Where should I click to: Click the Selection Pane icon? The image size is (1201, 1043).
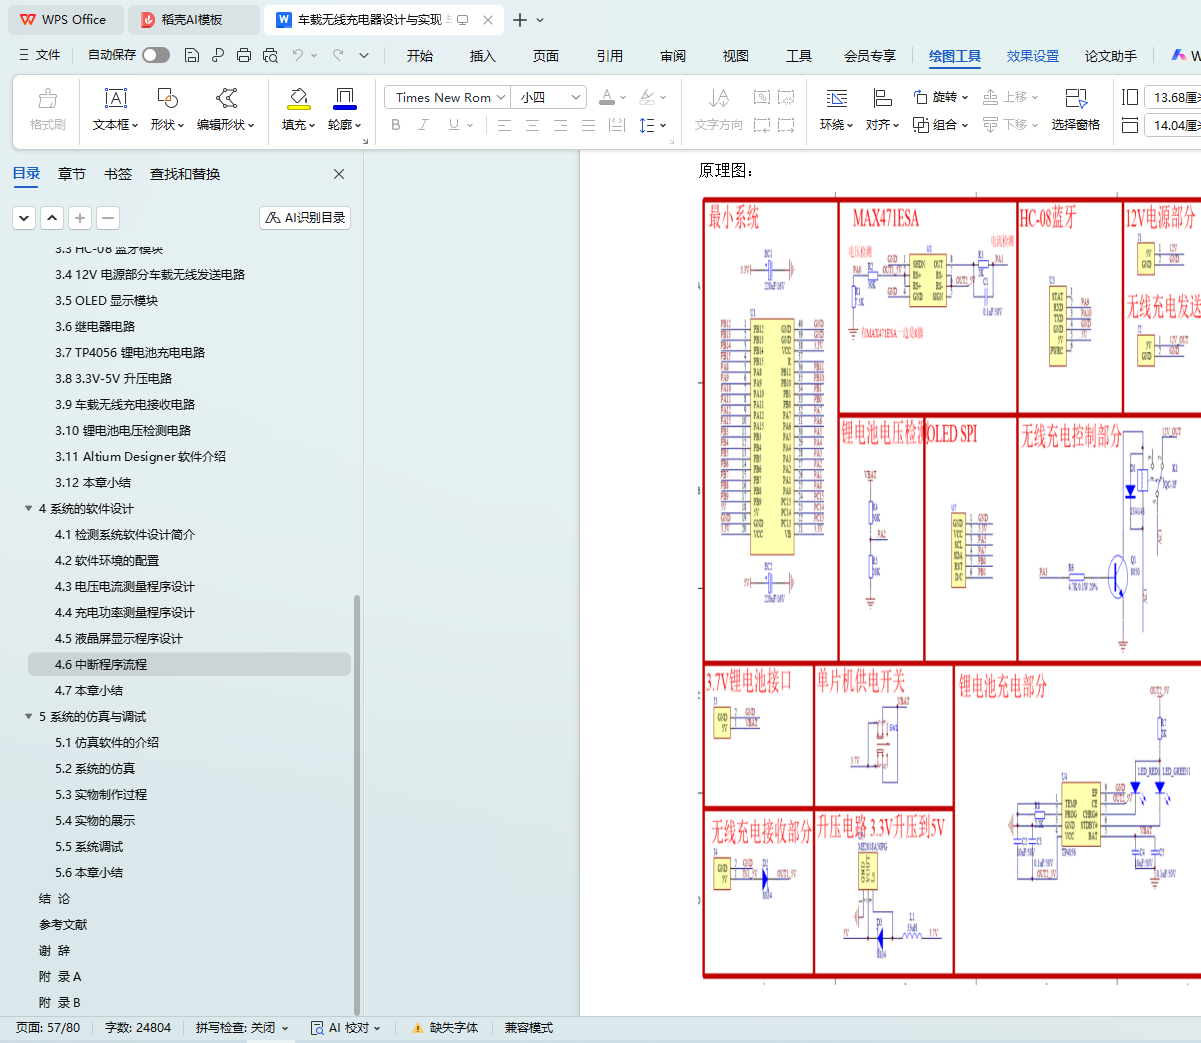click(x=1075, y=98)
